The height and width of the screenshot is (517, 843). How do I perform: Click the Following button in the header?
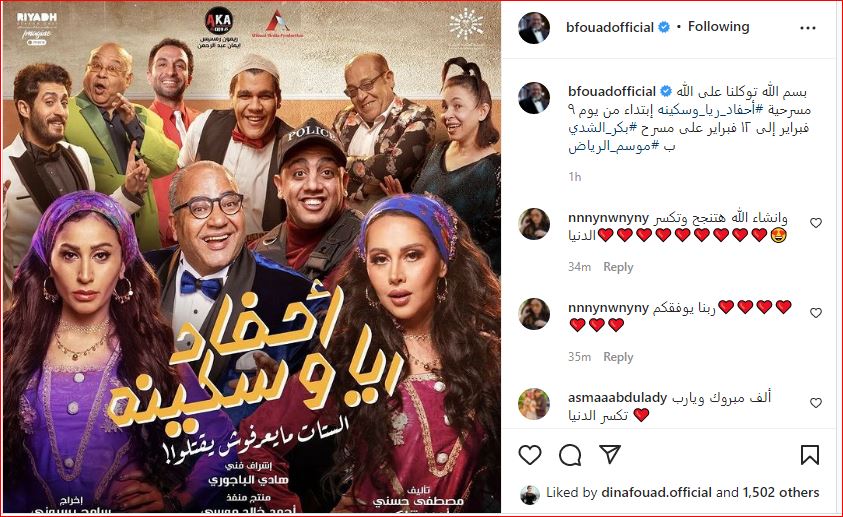(718, 26)
